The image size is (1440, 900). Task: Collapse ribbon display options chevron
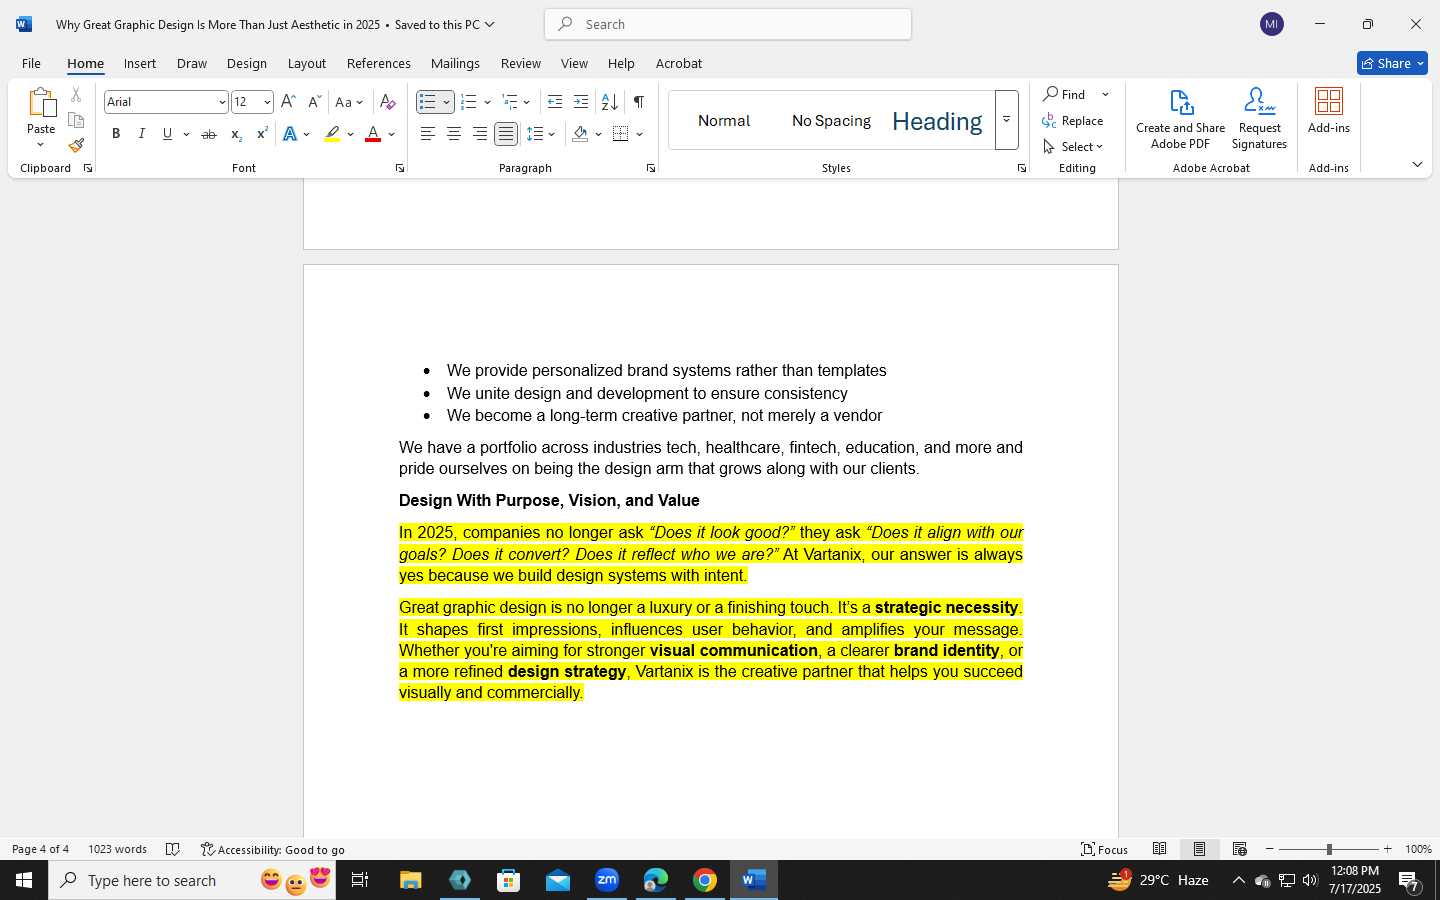pyautogui.click(x=1417, y=164)
